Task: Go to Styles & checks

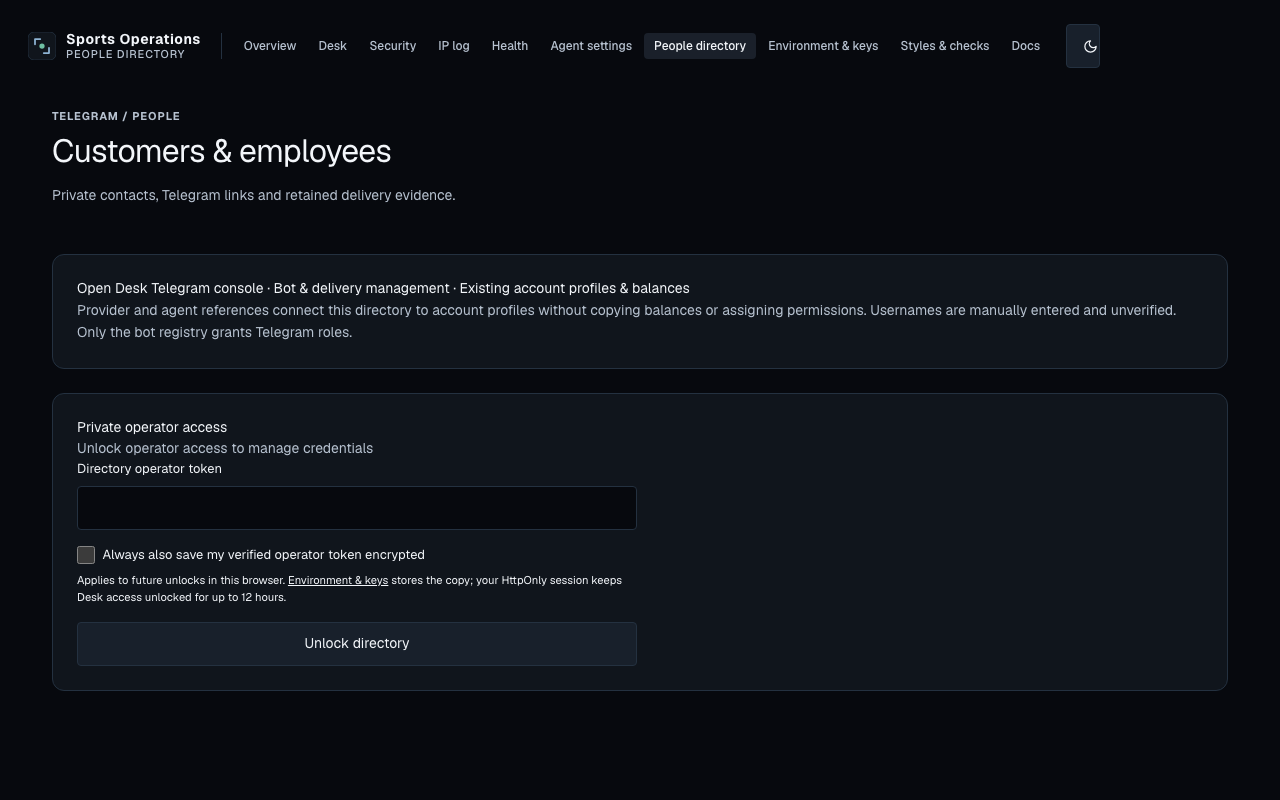Action: pyautogui.click(x=945, y=46)
